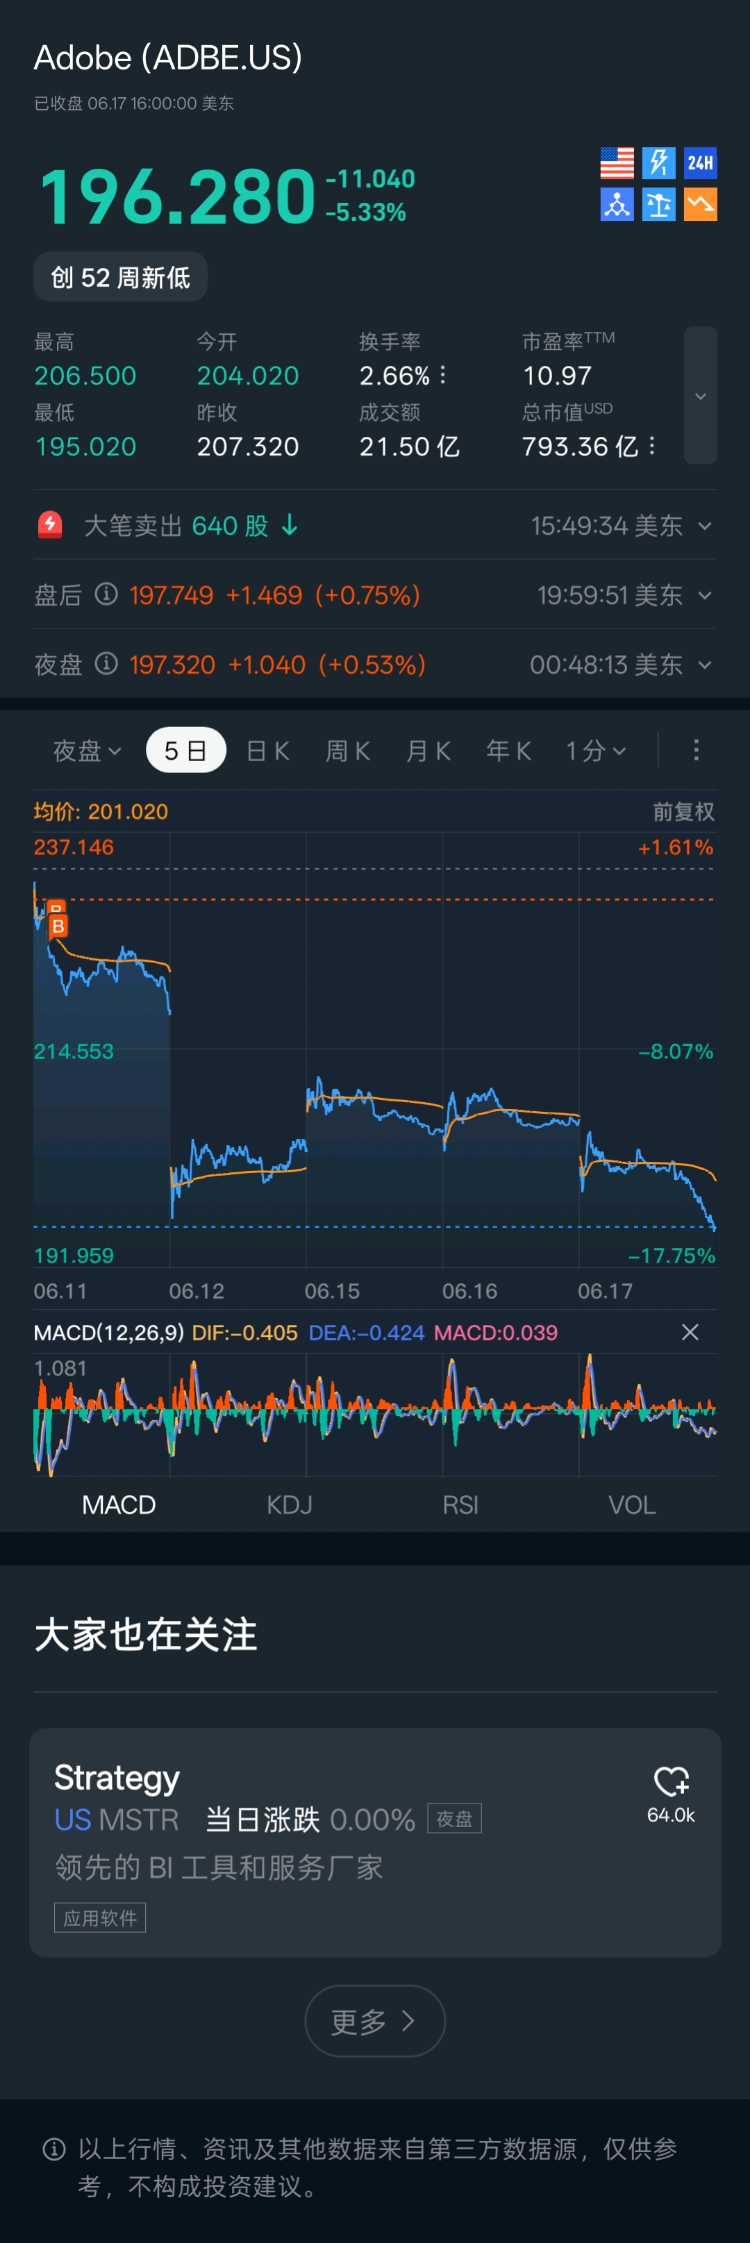Select the RSI indicator tab

point(461,1505)
